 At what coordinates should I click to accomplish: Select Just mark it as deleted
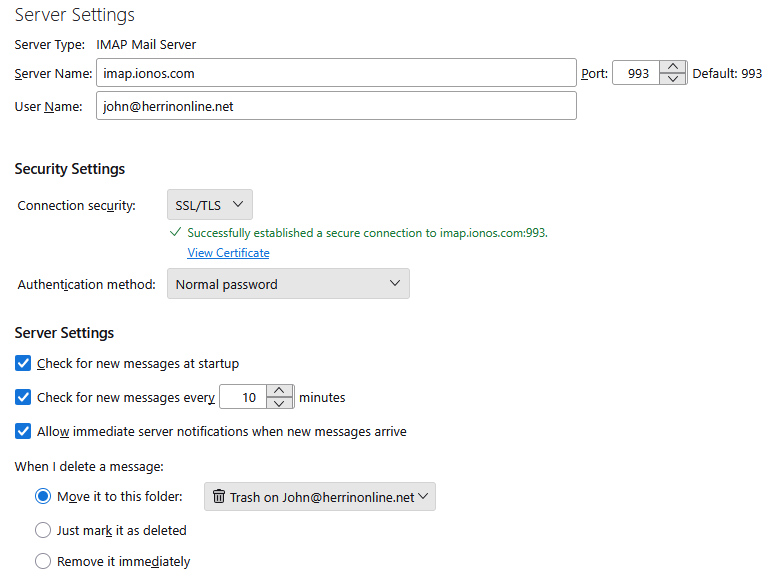(x=43, y=530)
